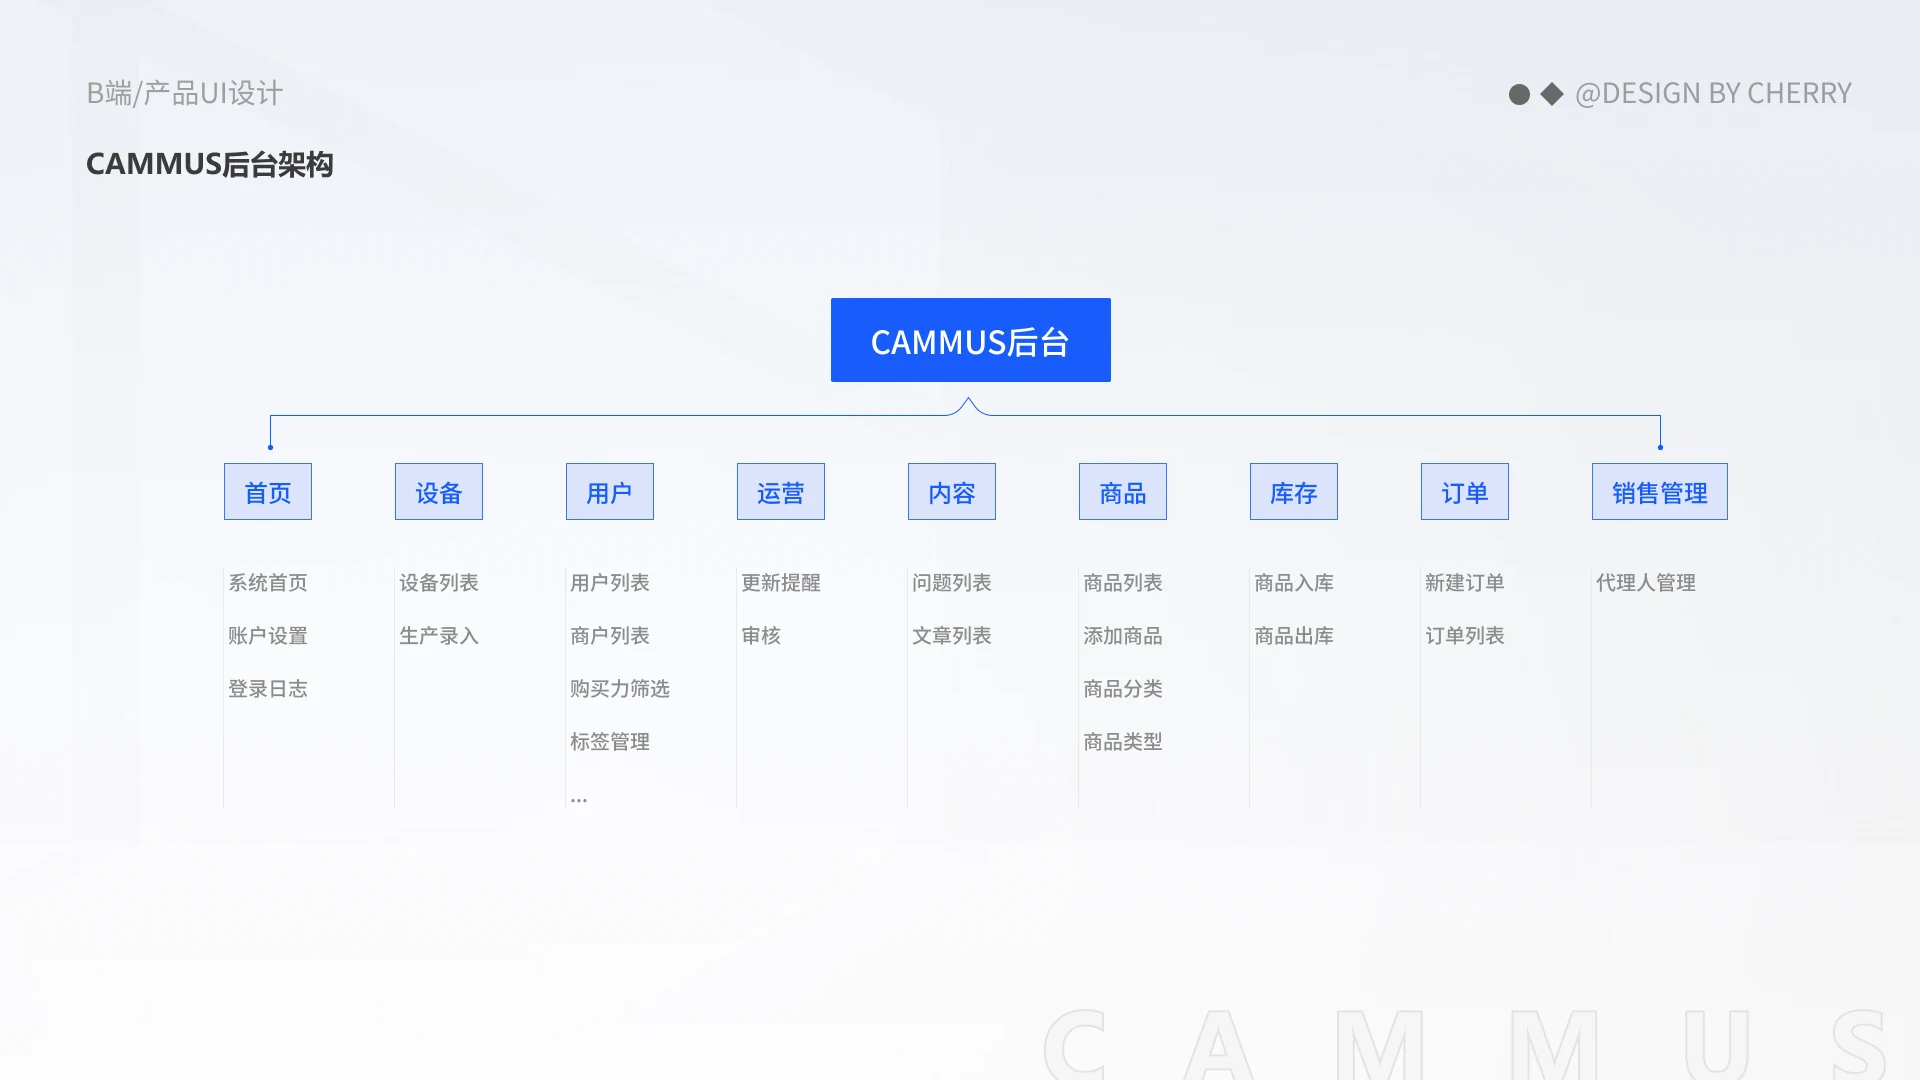This screenshot has width=1920, height=1080.
Task: Click 系统首页 under 首页
Action: pyautogui.click(x=268, y=583)
